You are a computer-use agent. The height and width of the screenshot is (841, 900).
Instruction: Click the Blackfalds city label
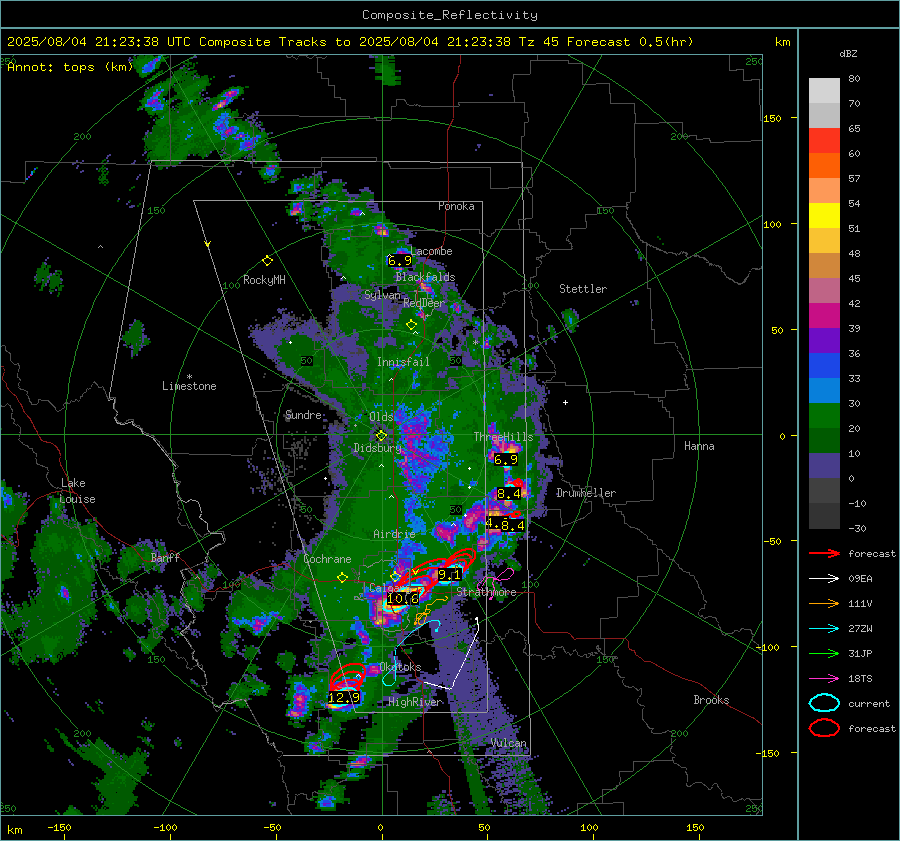coord(425,277)
